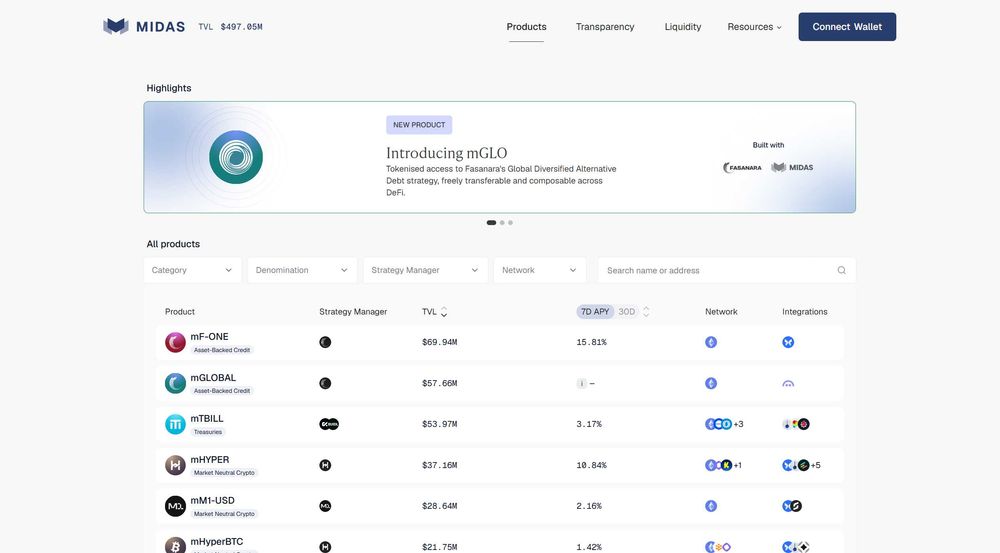Click the +3 networks count for mTBILL
Screen dimensions: 1000x553
tap(739, 424)
